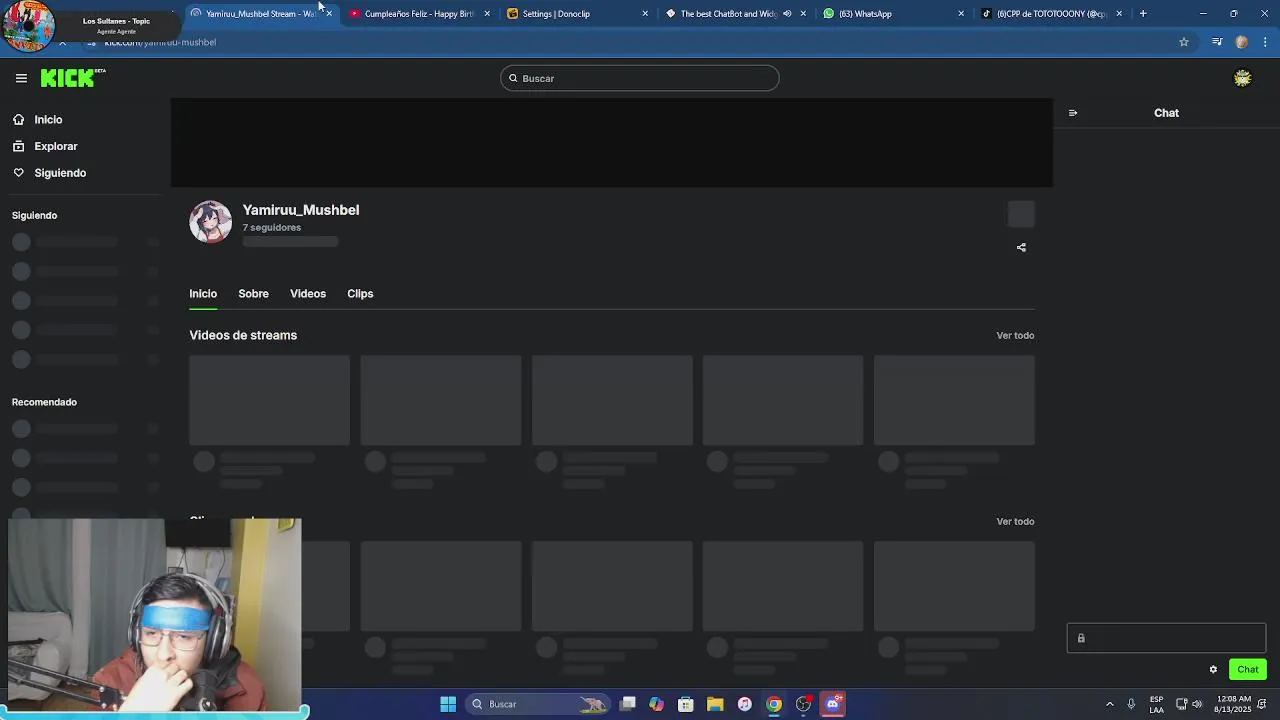Image resolution: width=1280 pixels, height=720 pixels.
Task: Open OBS Studio taskbar icon
Action: (803, 704)
